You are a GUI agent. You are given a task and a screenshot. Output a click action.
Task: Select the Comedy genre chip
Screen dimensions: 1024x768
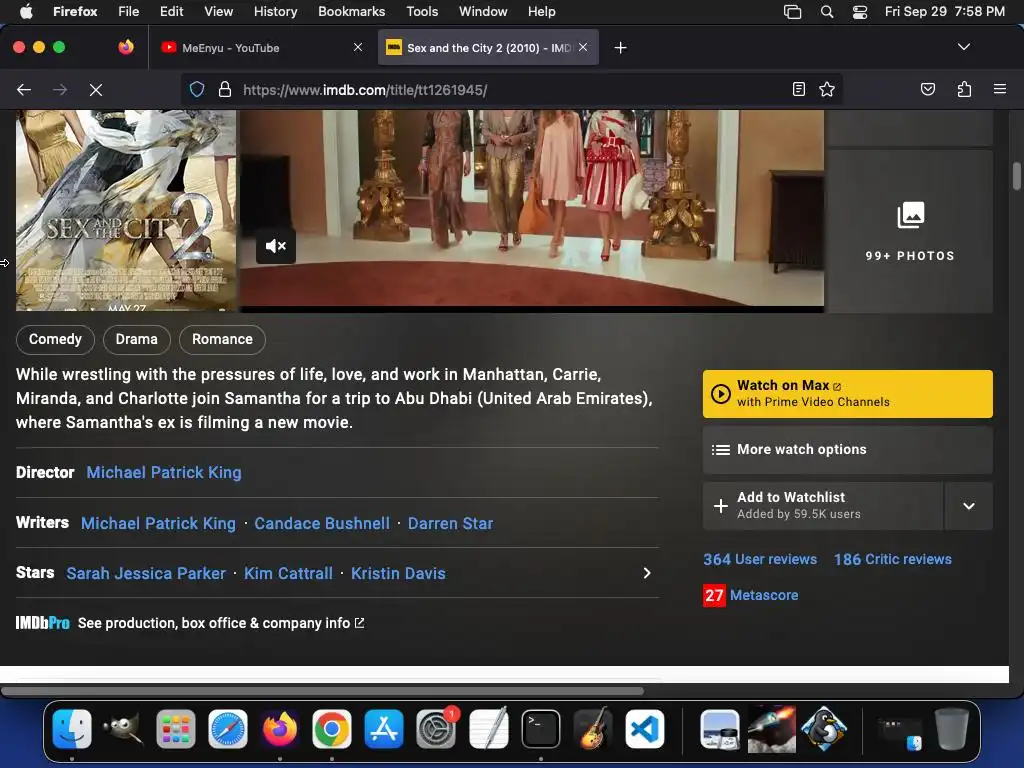(55, 340)
